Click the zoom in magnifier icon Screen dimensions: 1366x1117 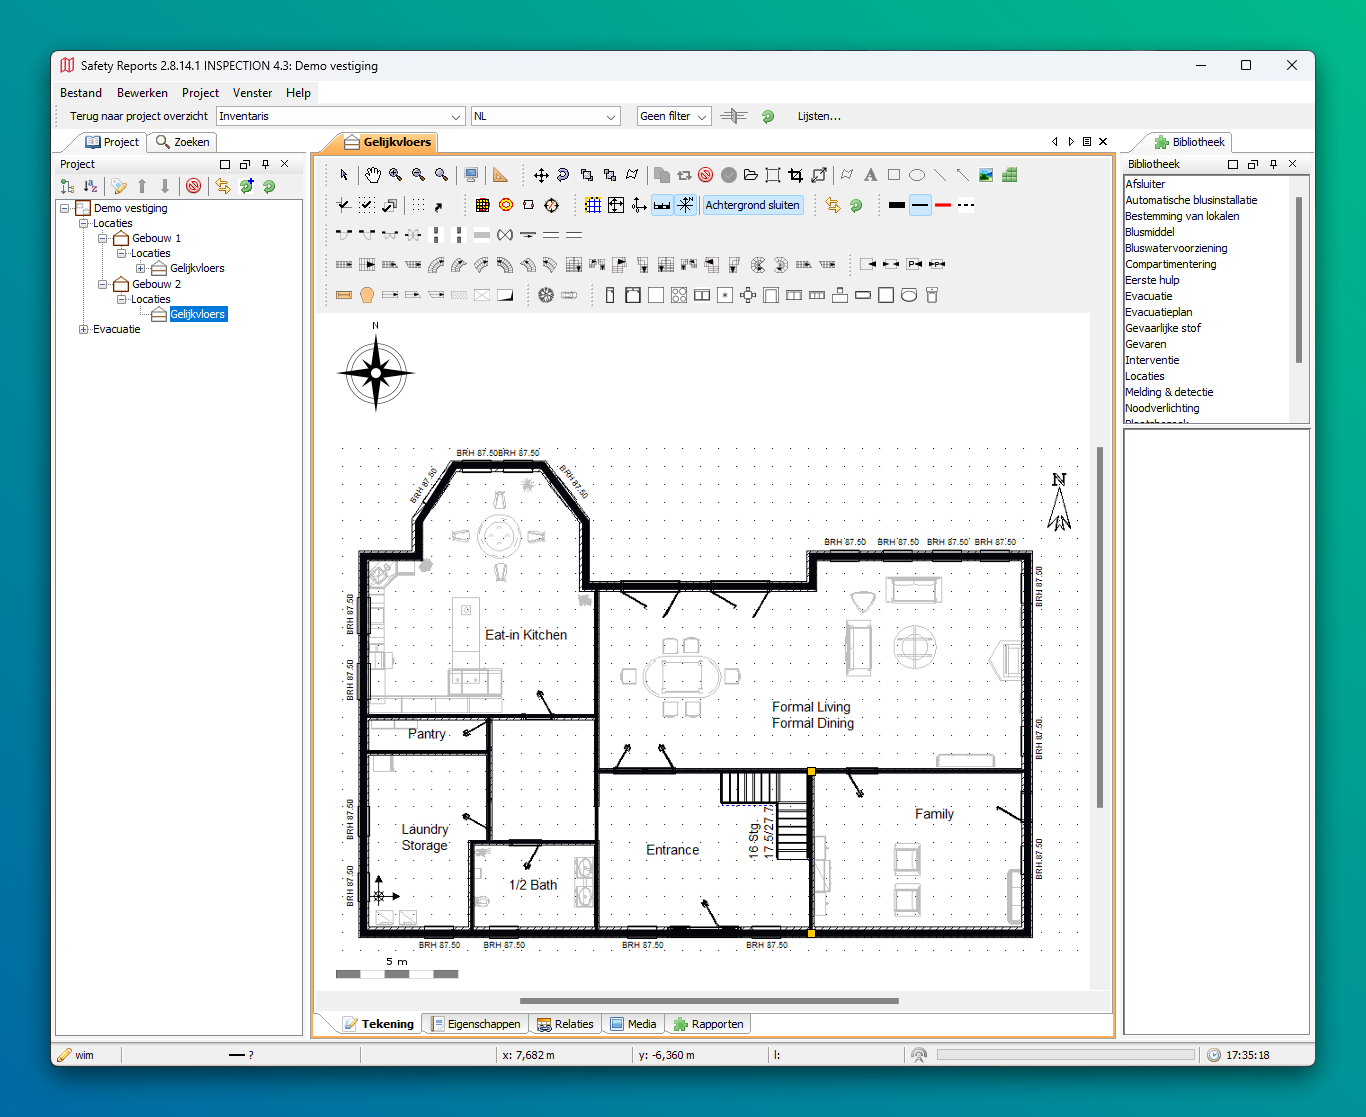tap(396, 175)
